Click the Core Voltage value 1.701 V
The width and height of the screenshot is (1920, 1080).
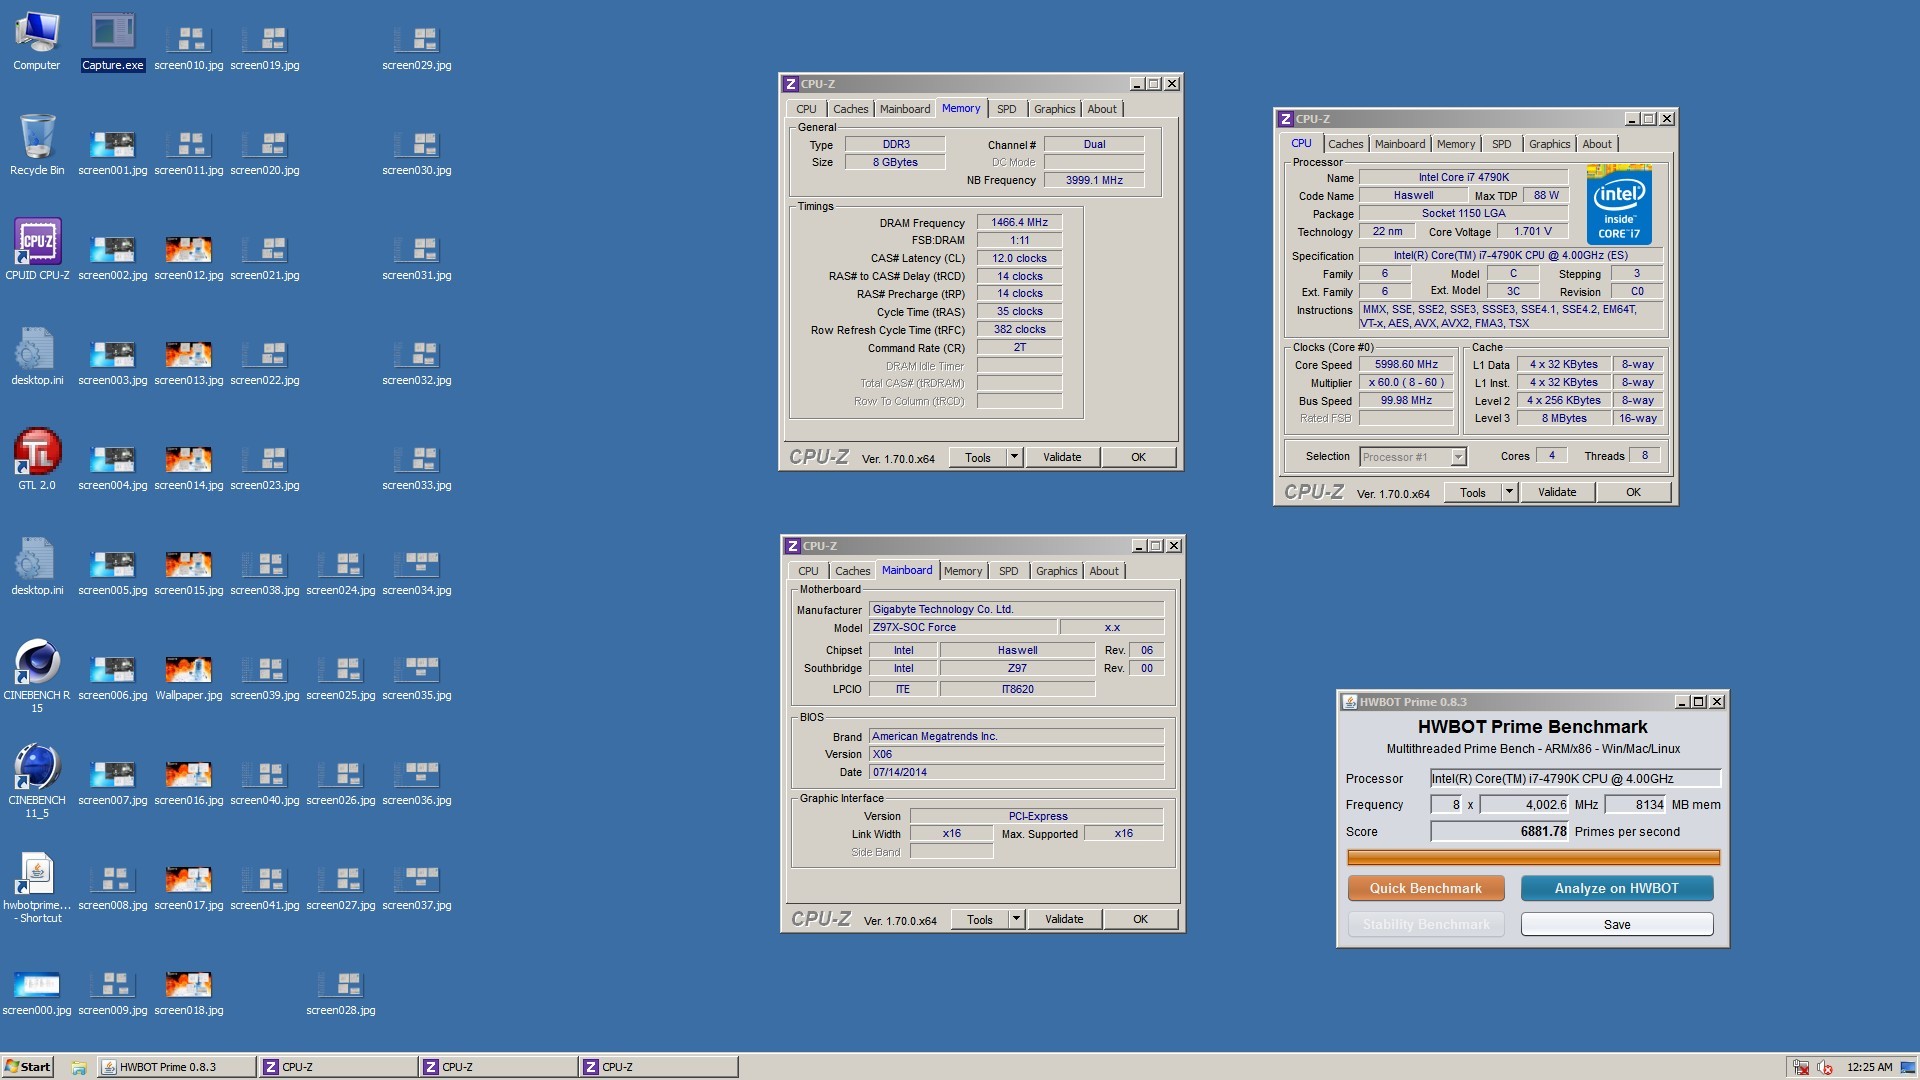click(1532, 231)
